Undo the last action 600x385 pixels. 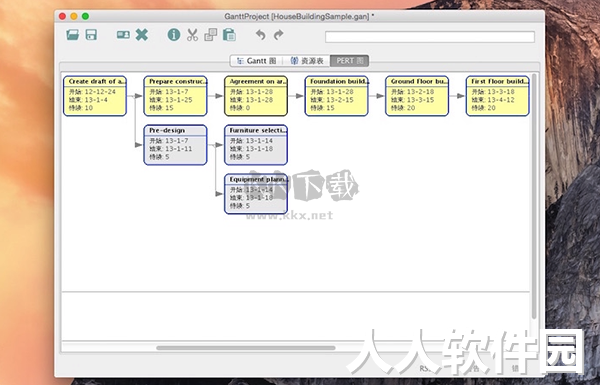(260, 35)
